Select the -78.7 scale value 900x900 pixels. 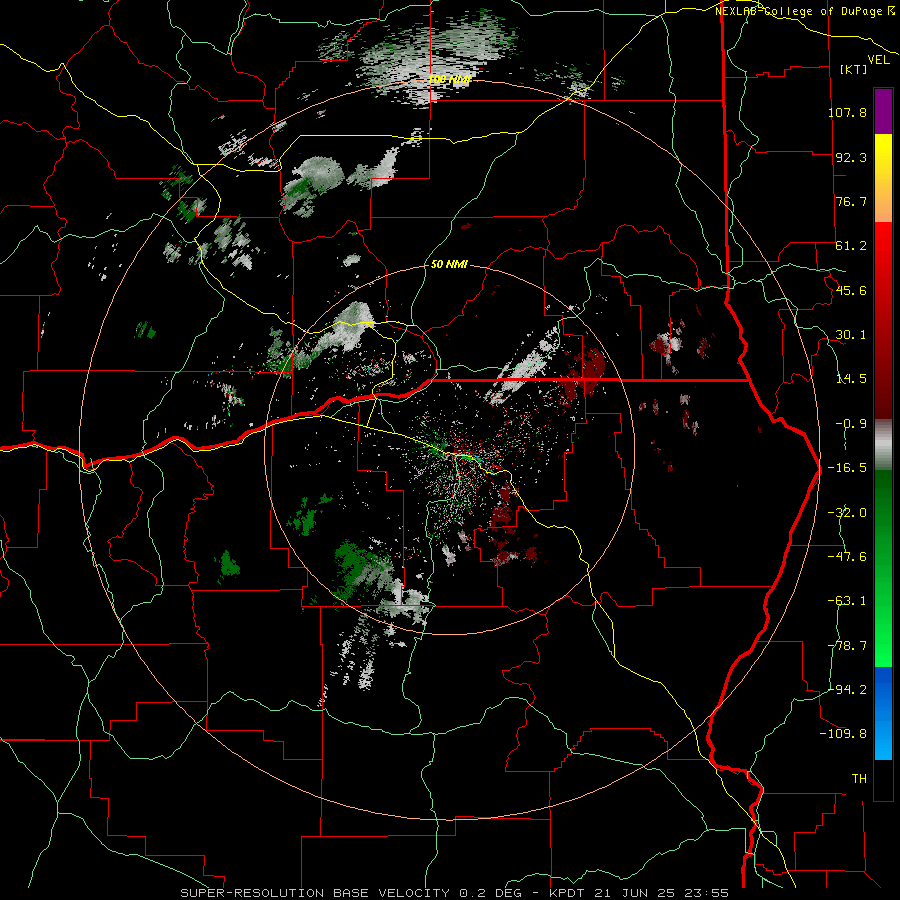847,646
